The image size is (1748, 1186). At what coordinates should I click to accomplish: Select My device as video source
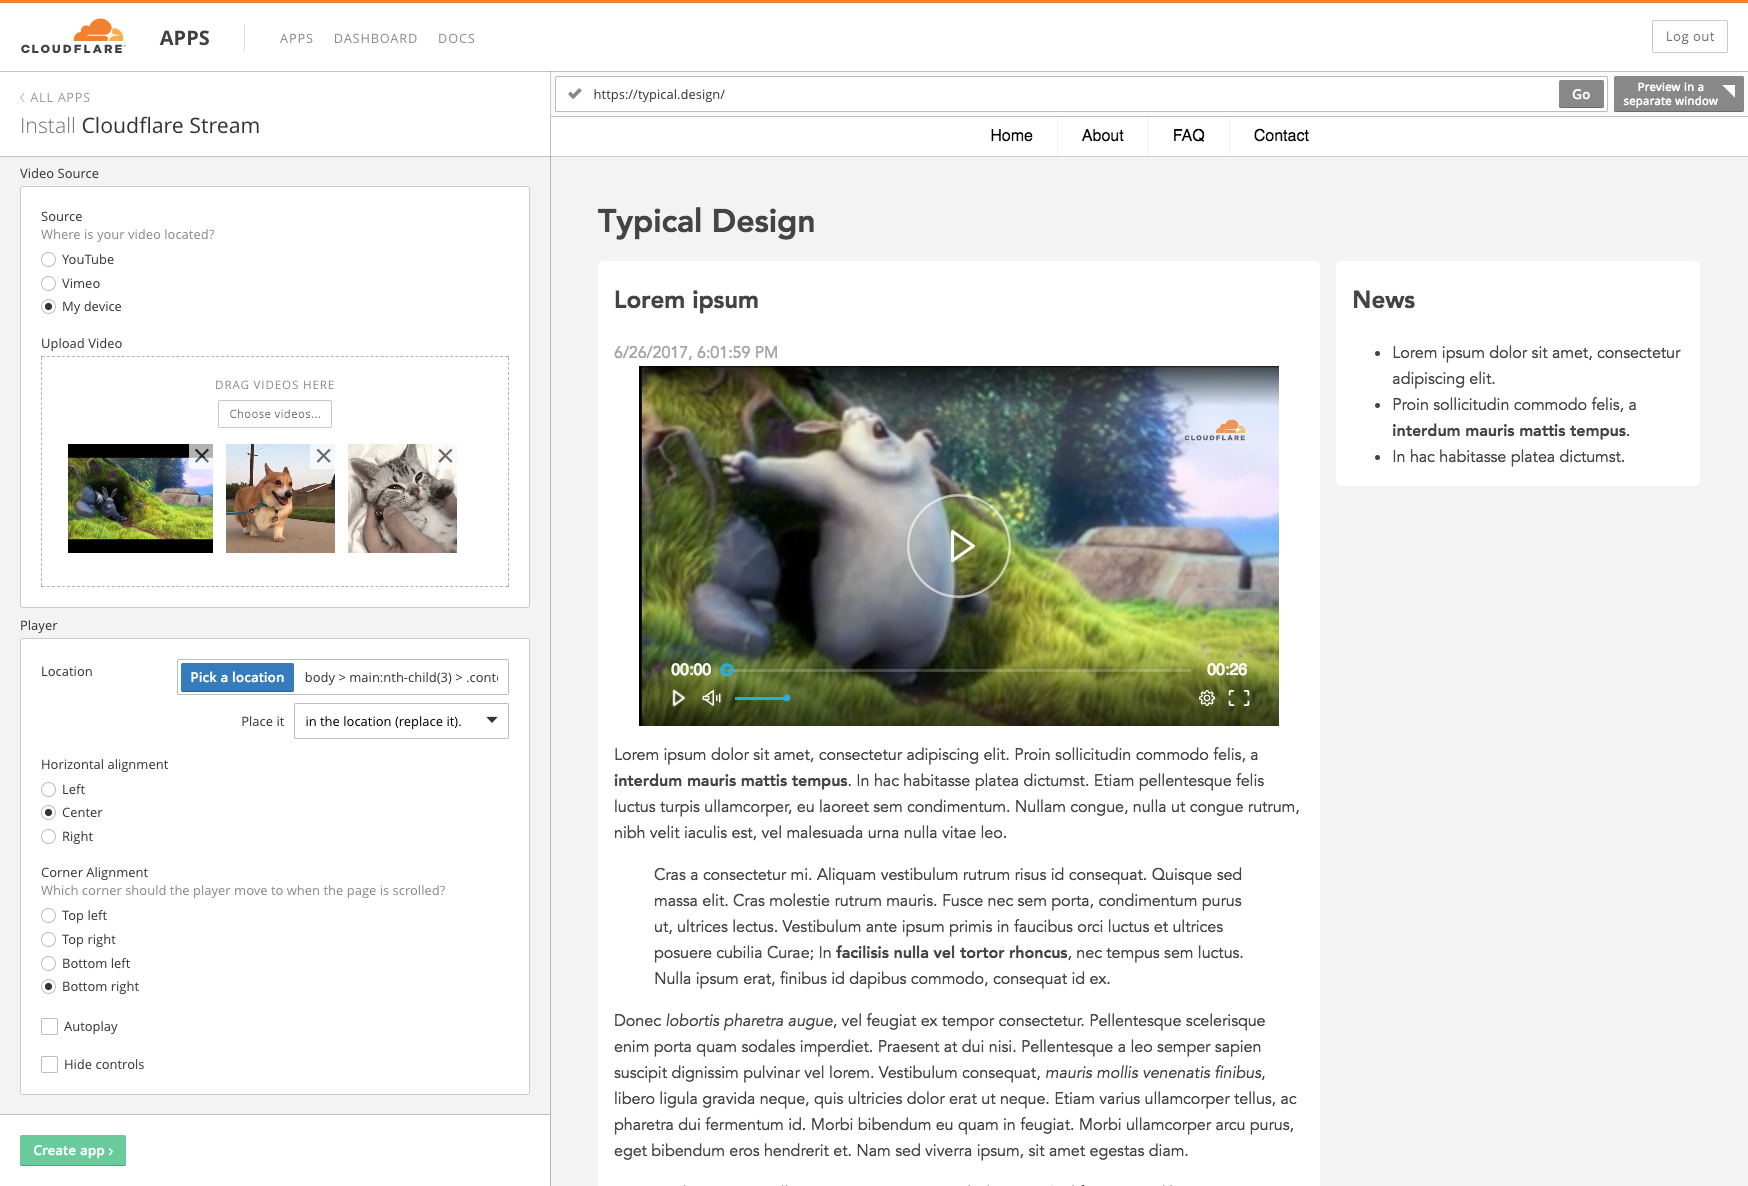click(48, 306)
